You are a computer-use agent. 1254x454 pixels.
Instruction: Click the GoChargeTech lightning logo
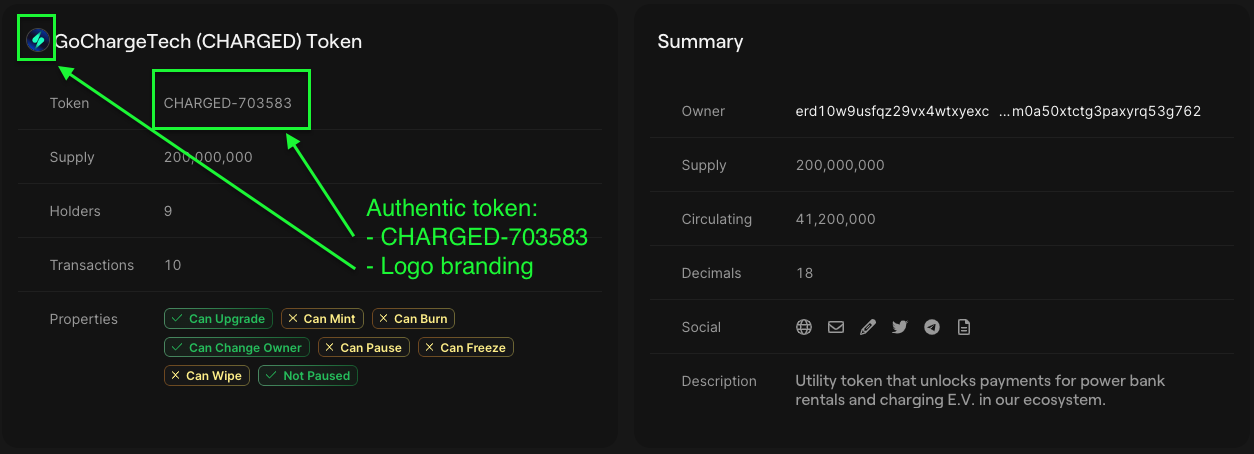tap(38, 41)
